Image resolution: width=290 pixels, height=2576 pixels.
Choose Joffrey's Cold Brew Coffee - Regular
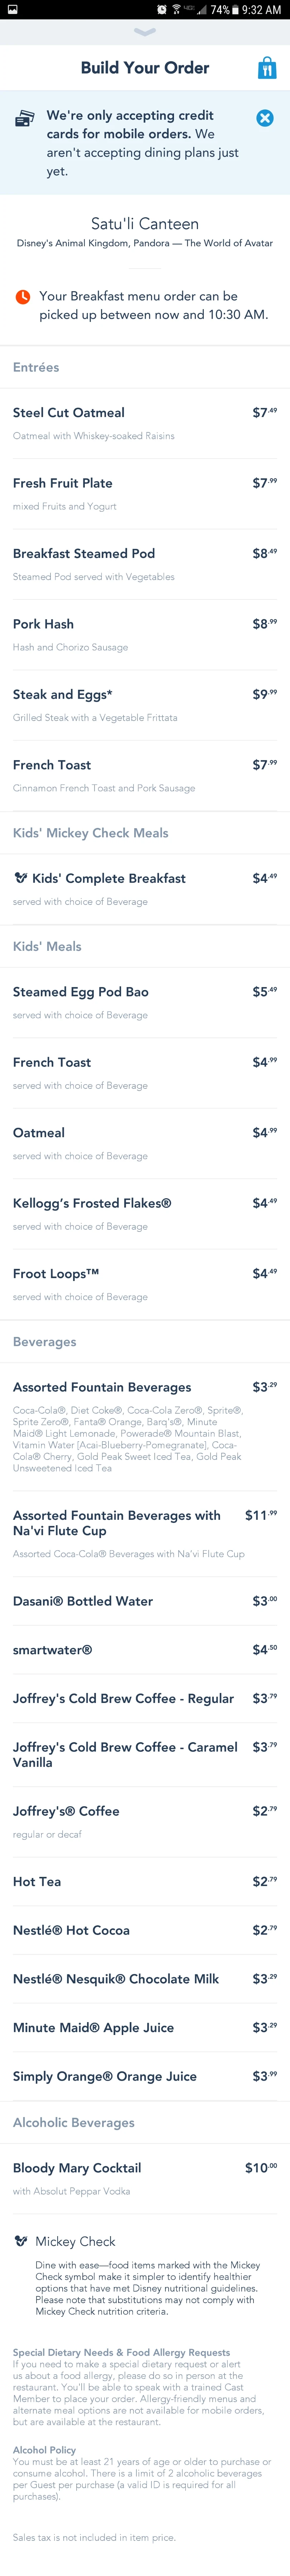tap(145, 1698)
